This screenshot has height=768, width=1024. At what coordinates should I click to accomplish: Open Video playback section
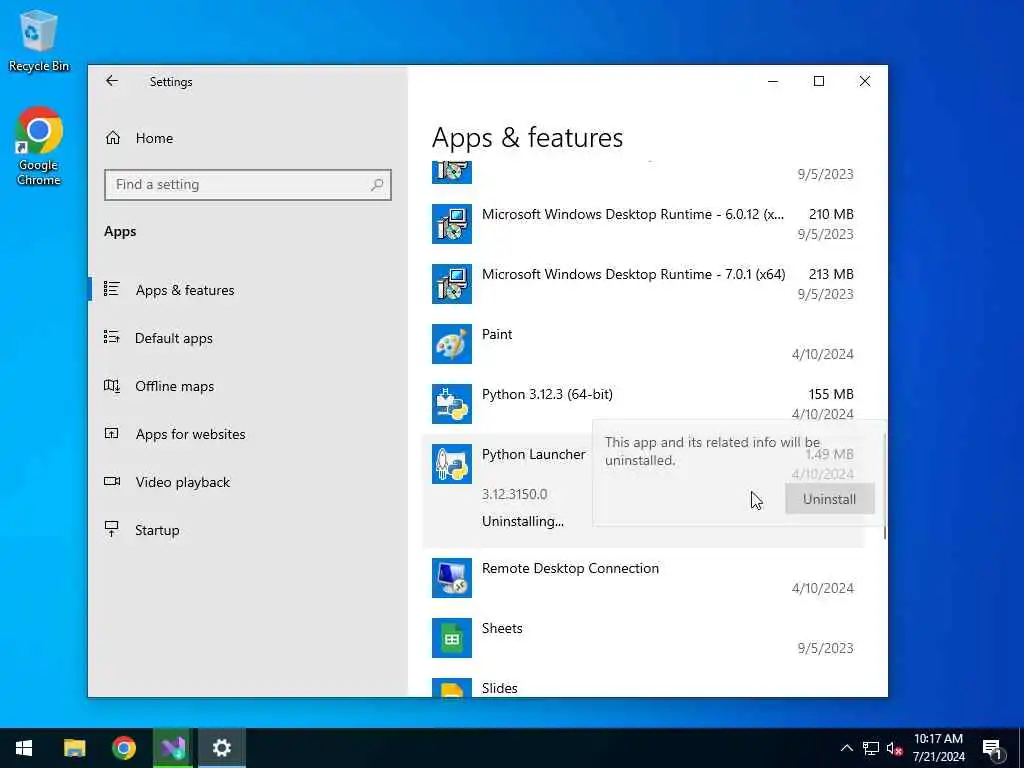tap(182, 482)
